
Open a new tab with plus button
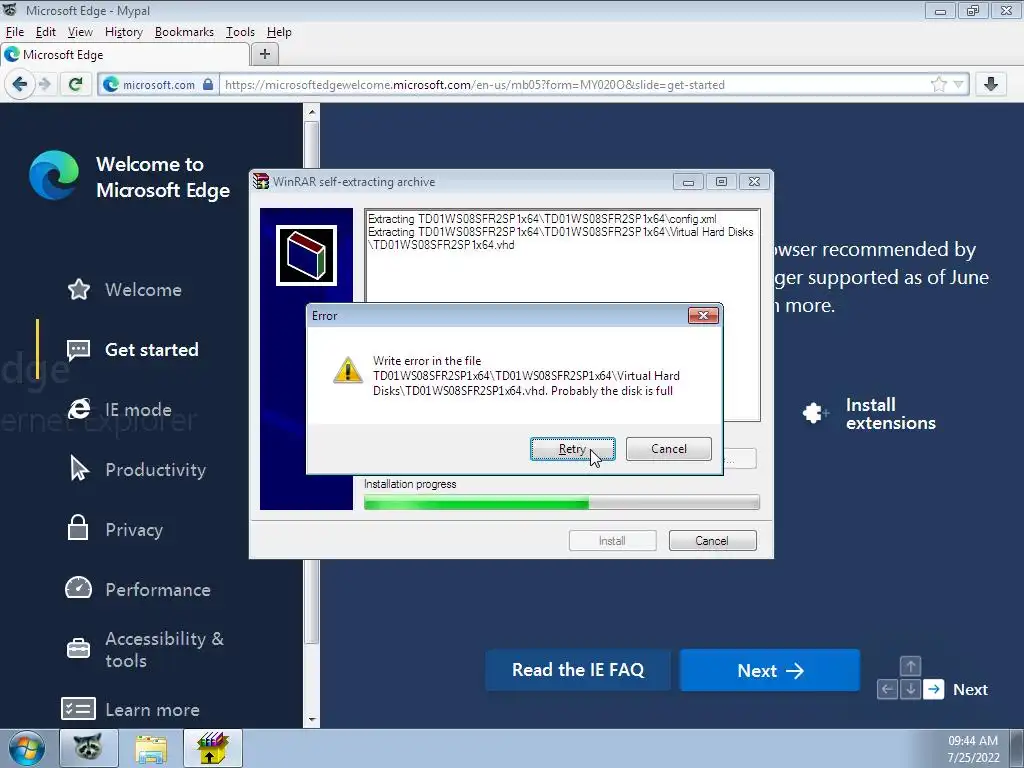[264, 54]
